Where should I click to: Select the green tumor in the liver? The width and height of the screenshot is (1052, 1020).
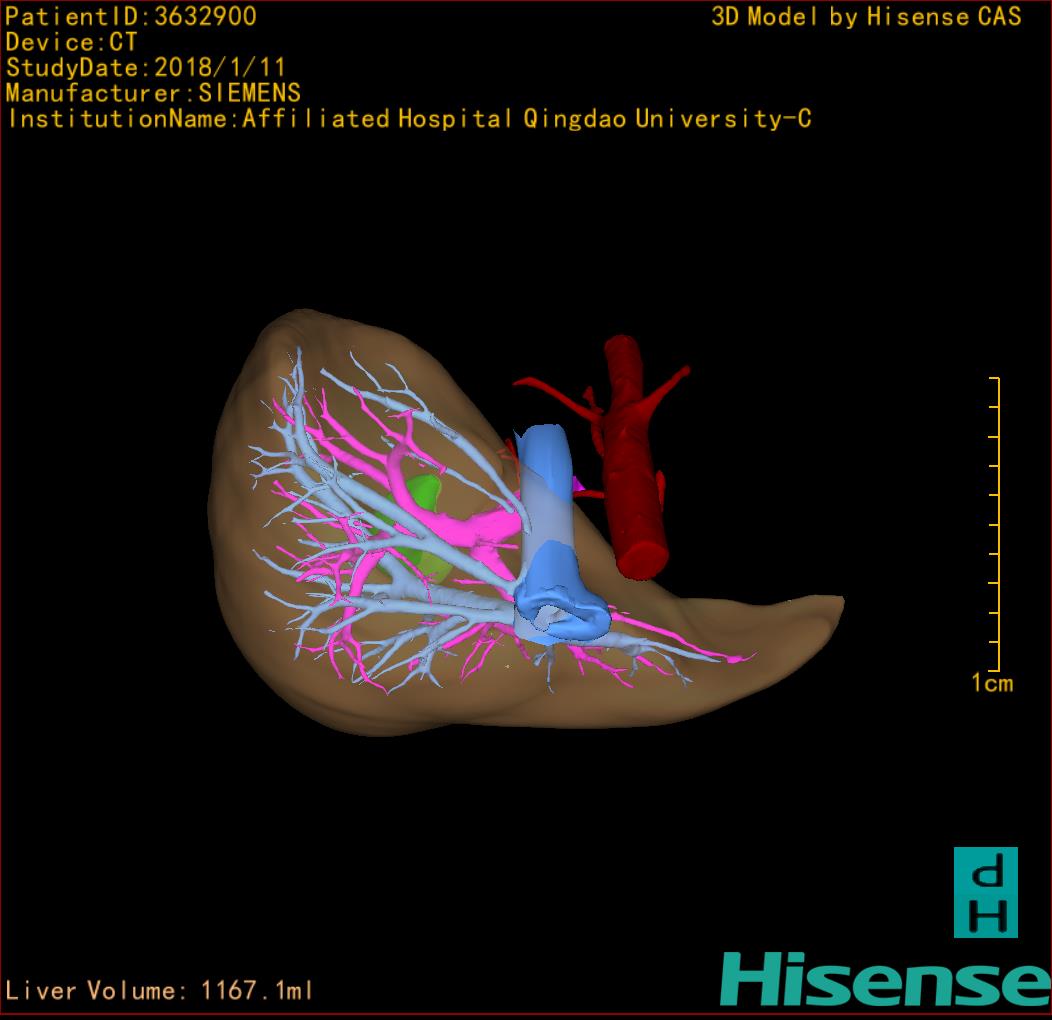pos(423,494)
